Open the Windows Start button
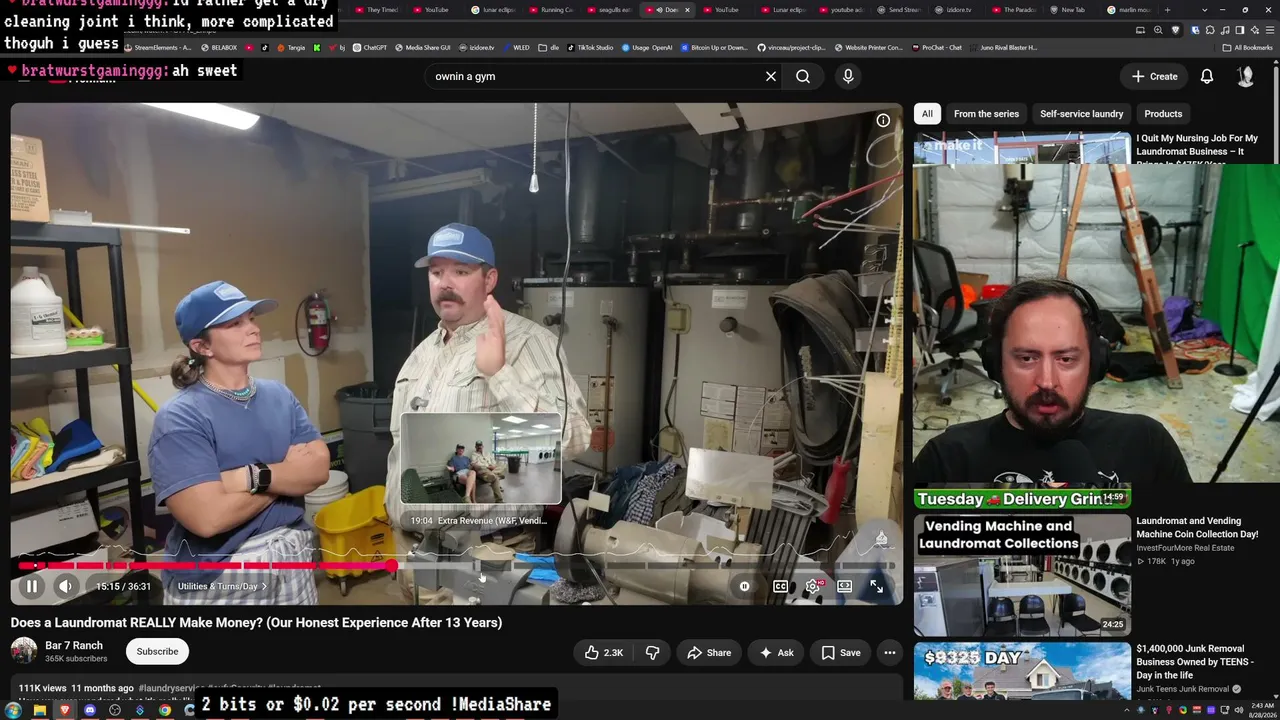The image size is (1280, 720). [x=13, y=710]
